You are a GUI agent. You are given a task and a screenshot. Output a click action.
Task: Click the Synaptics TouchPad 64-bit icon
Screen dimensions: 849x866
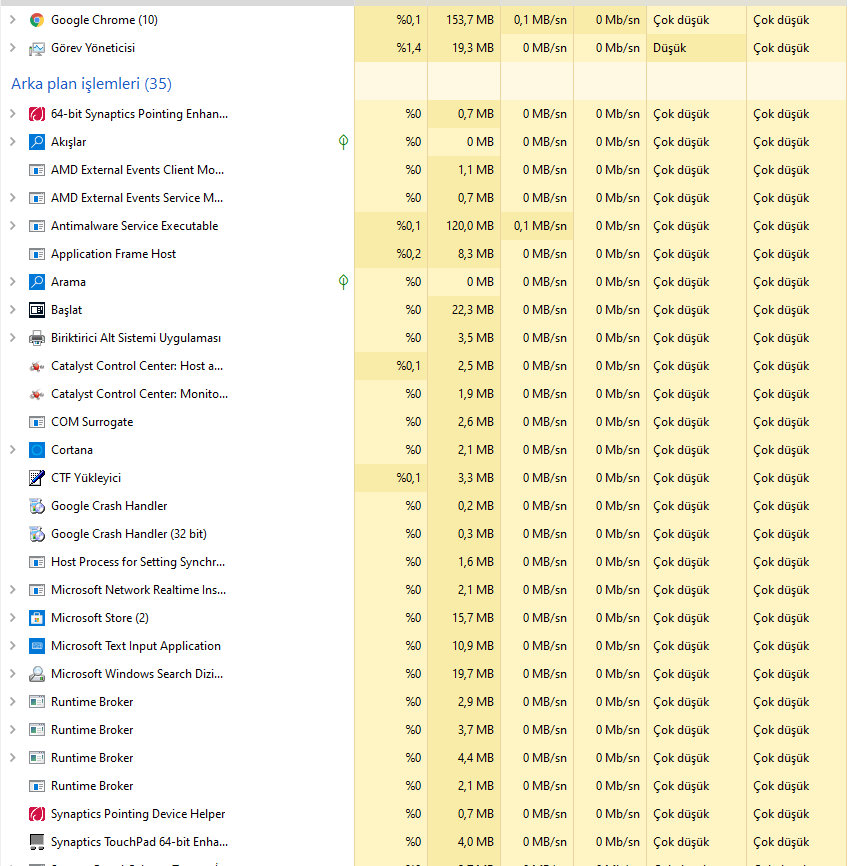[x=36, y=842]
